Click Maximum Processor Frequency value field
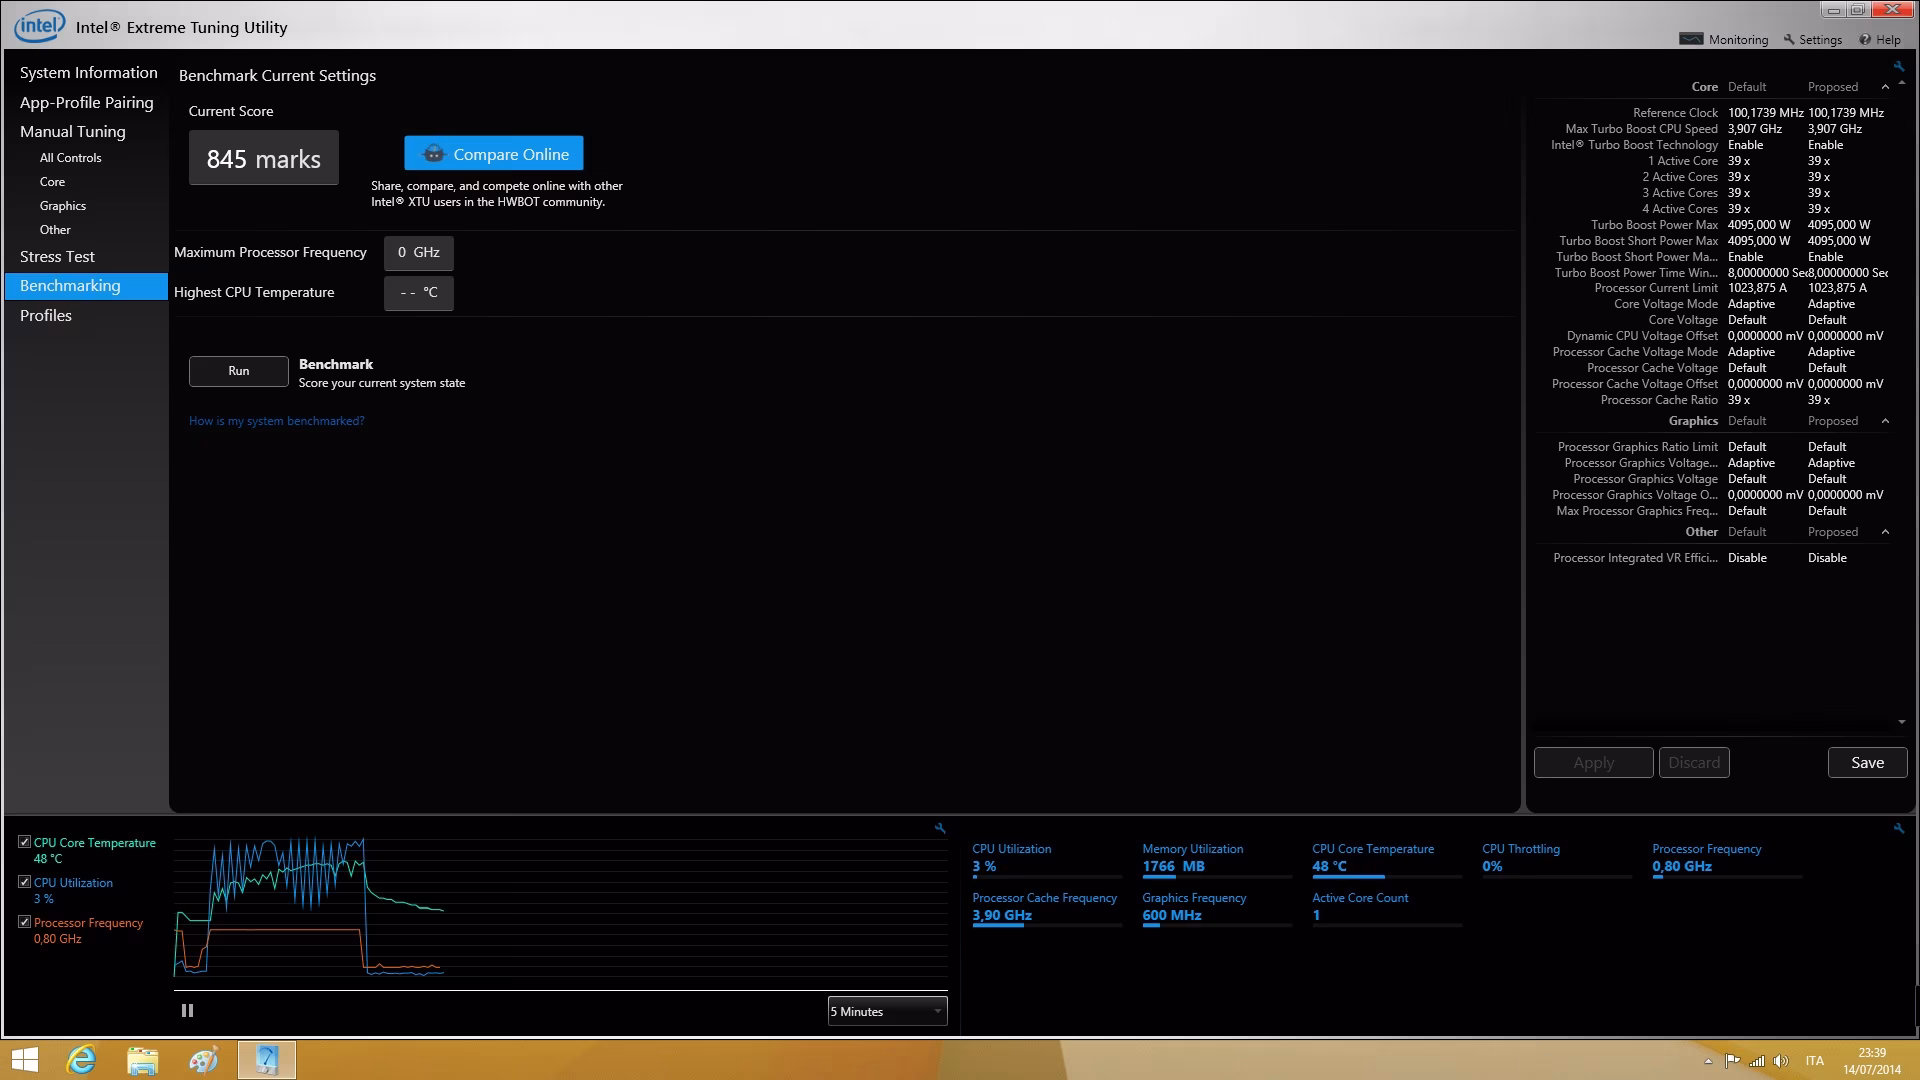Screen dimensions: 1920x1080 (419, 253)
